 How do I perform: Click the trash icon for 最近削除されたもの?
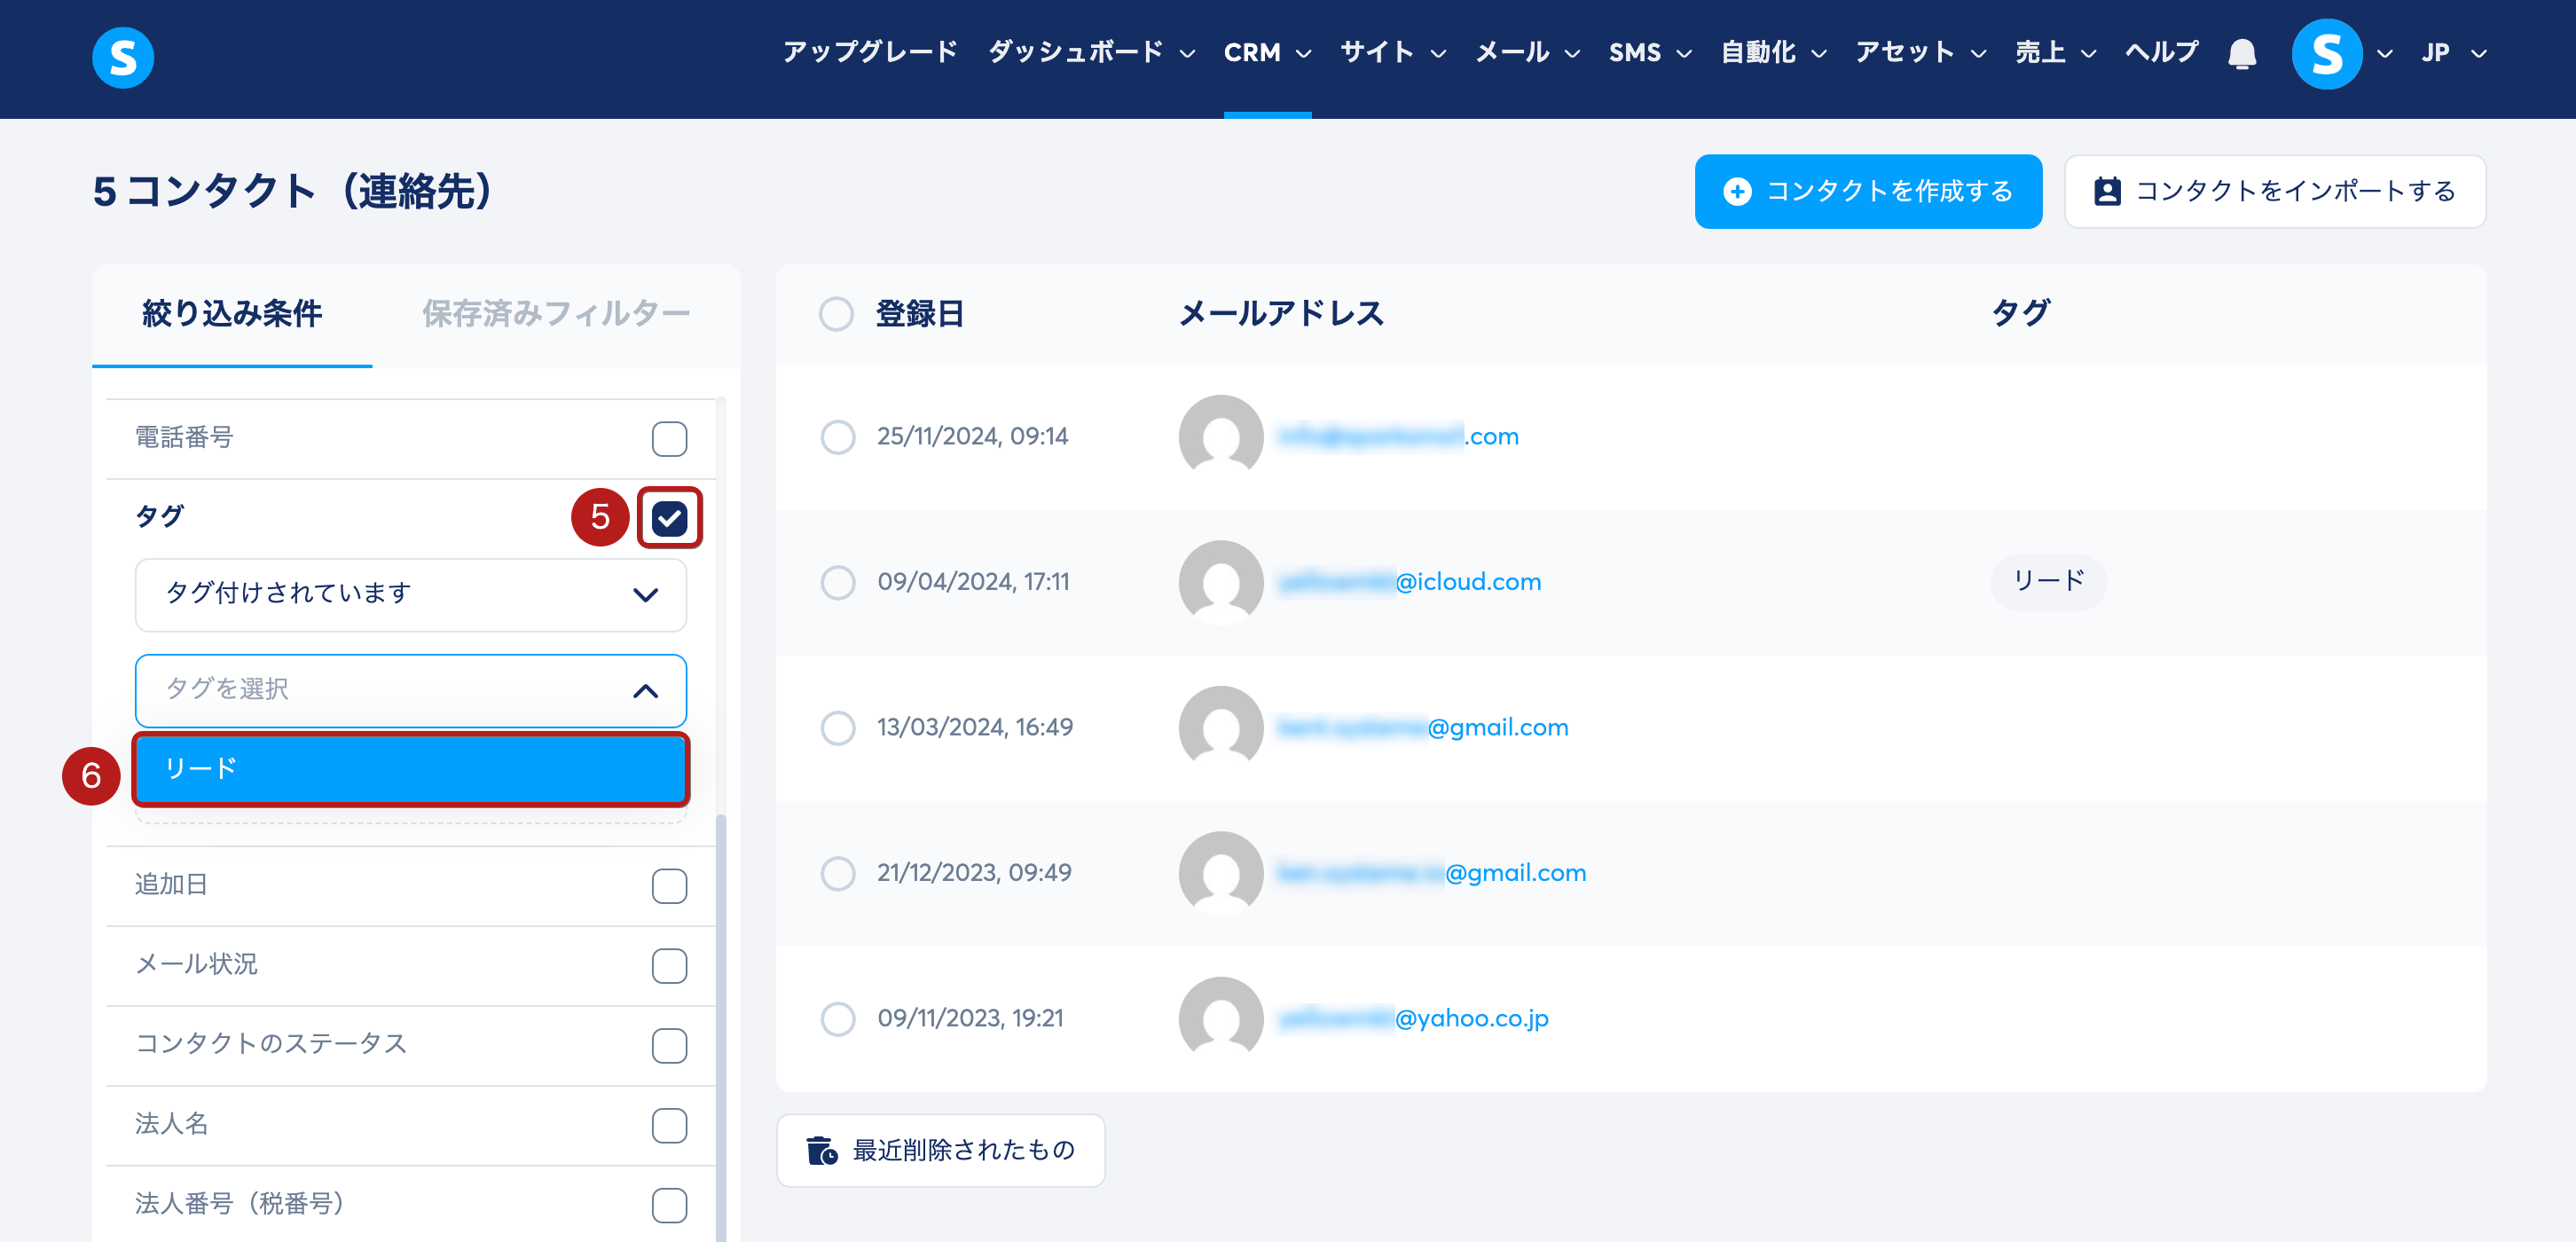point(822,1151)
